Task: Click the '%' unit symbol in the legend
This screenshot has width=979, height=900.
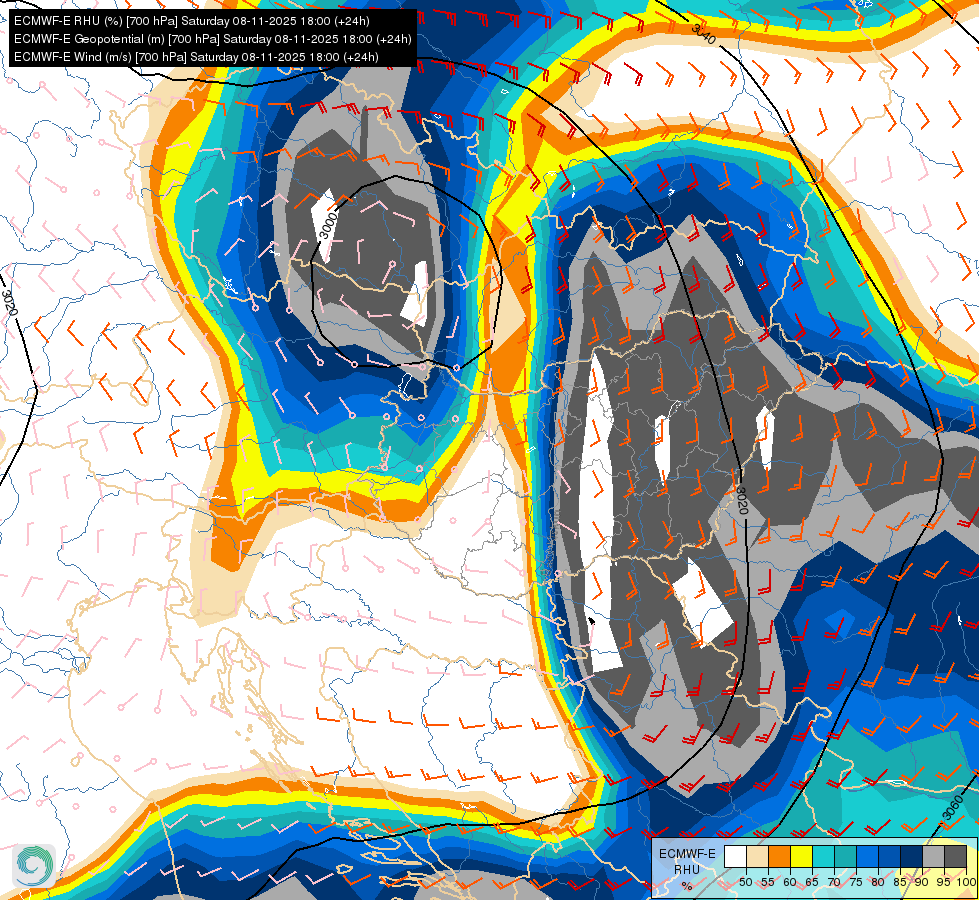Action: click(x=687, y=886)
